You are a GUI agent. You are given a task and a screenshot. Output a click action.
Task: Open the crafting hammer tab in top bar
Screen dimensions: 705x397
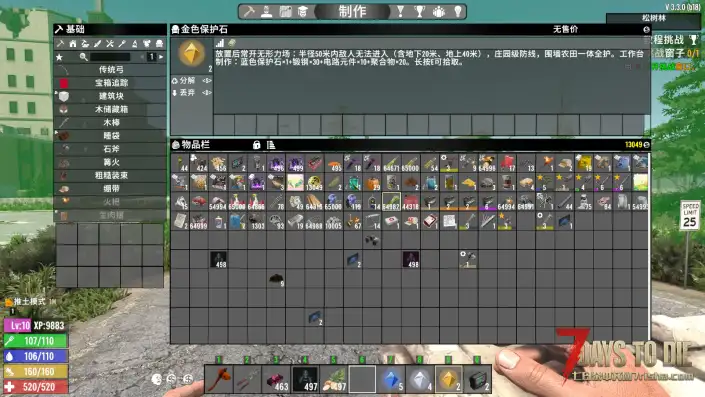point(249,12)
